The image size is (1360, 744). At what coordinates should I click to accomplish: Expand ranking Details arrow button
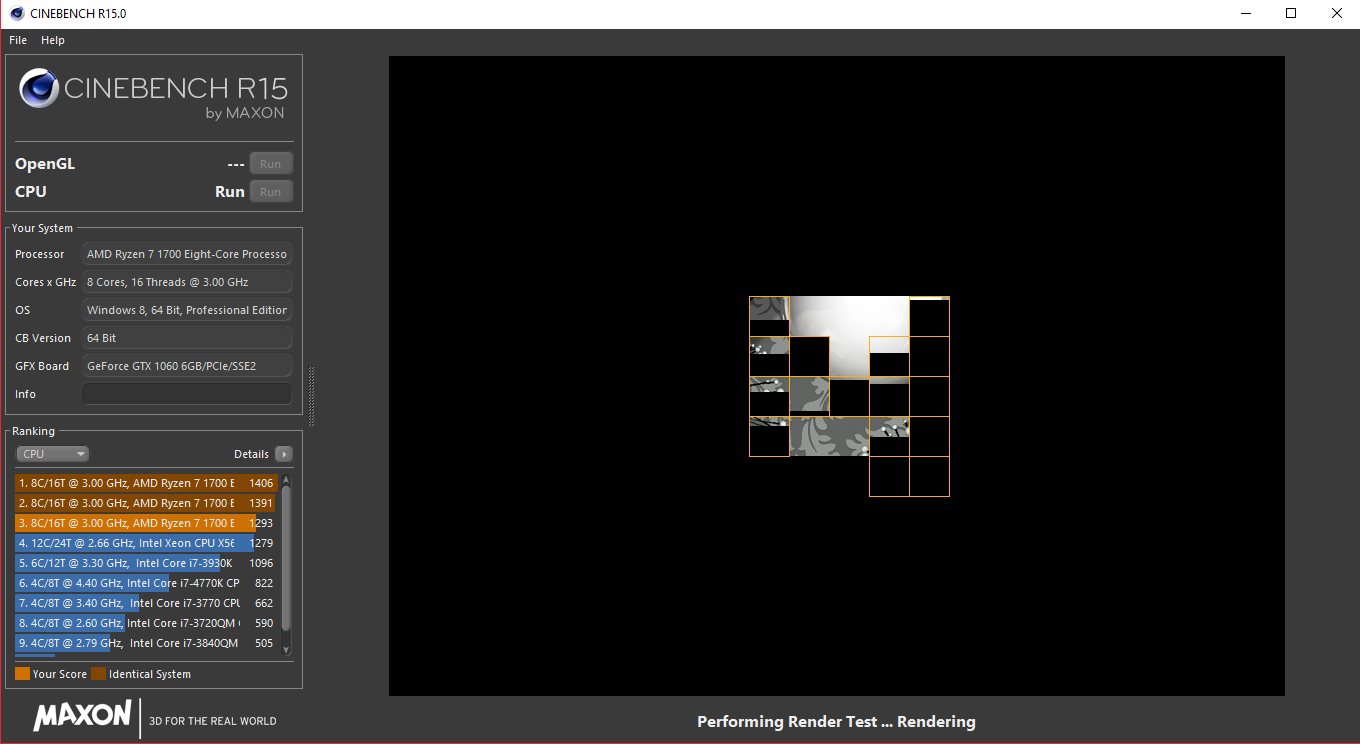click(284, 454)
